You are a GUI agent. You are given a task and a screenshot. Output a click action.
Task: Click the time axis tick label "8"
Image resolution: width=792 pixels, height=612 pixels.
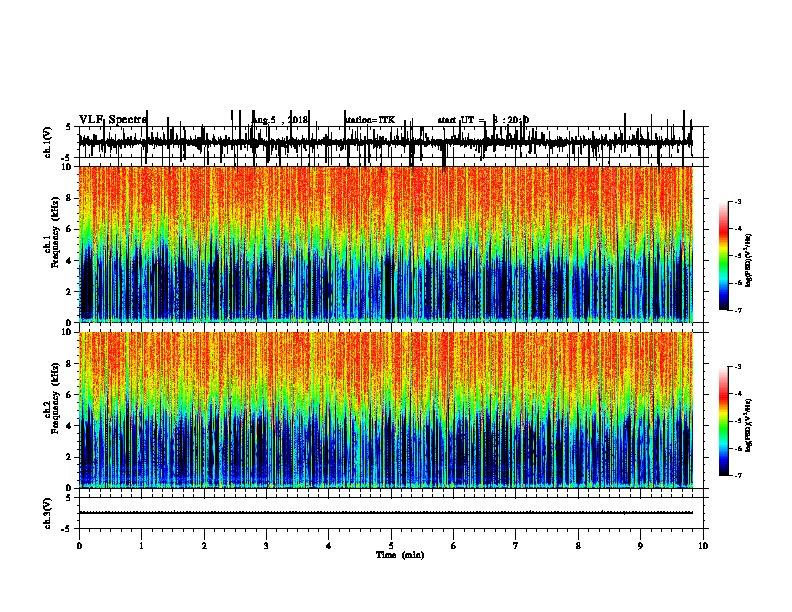[578, 546]
